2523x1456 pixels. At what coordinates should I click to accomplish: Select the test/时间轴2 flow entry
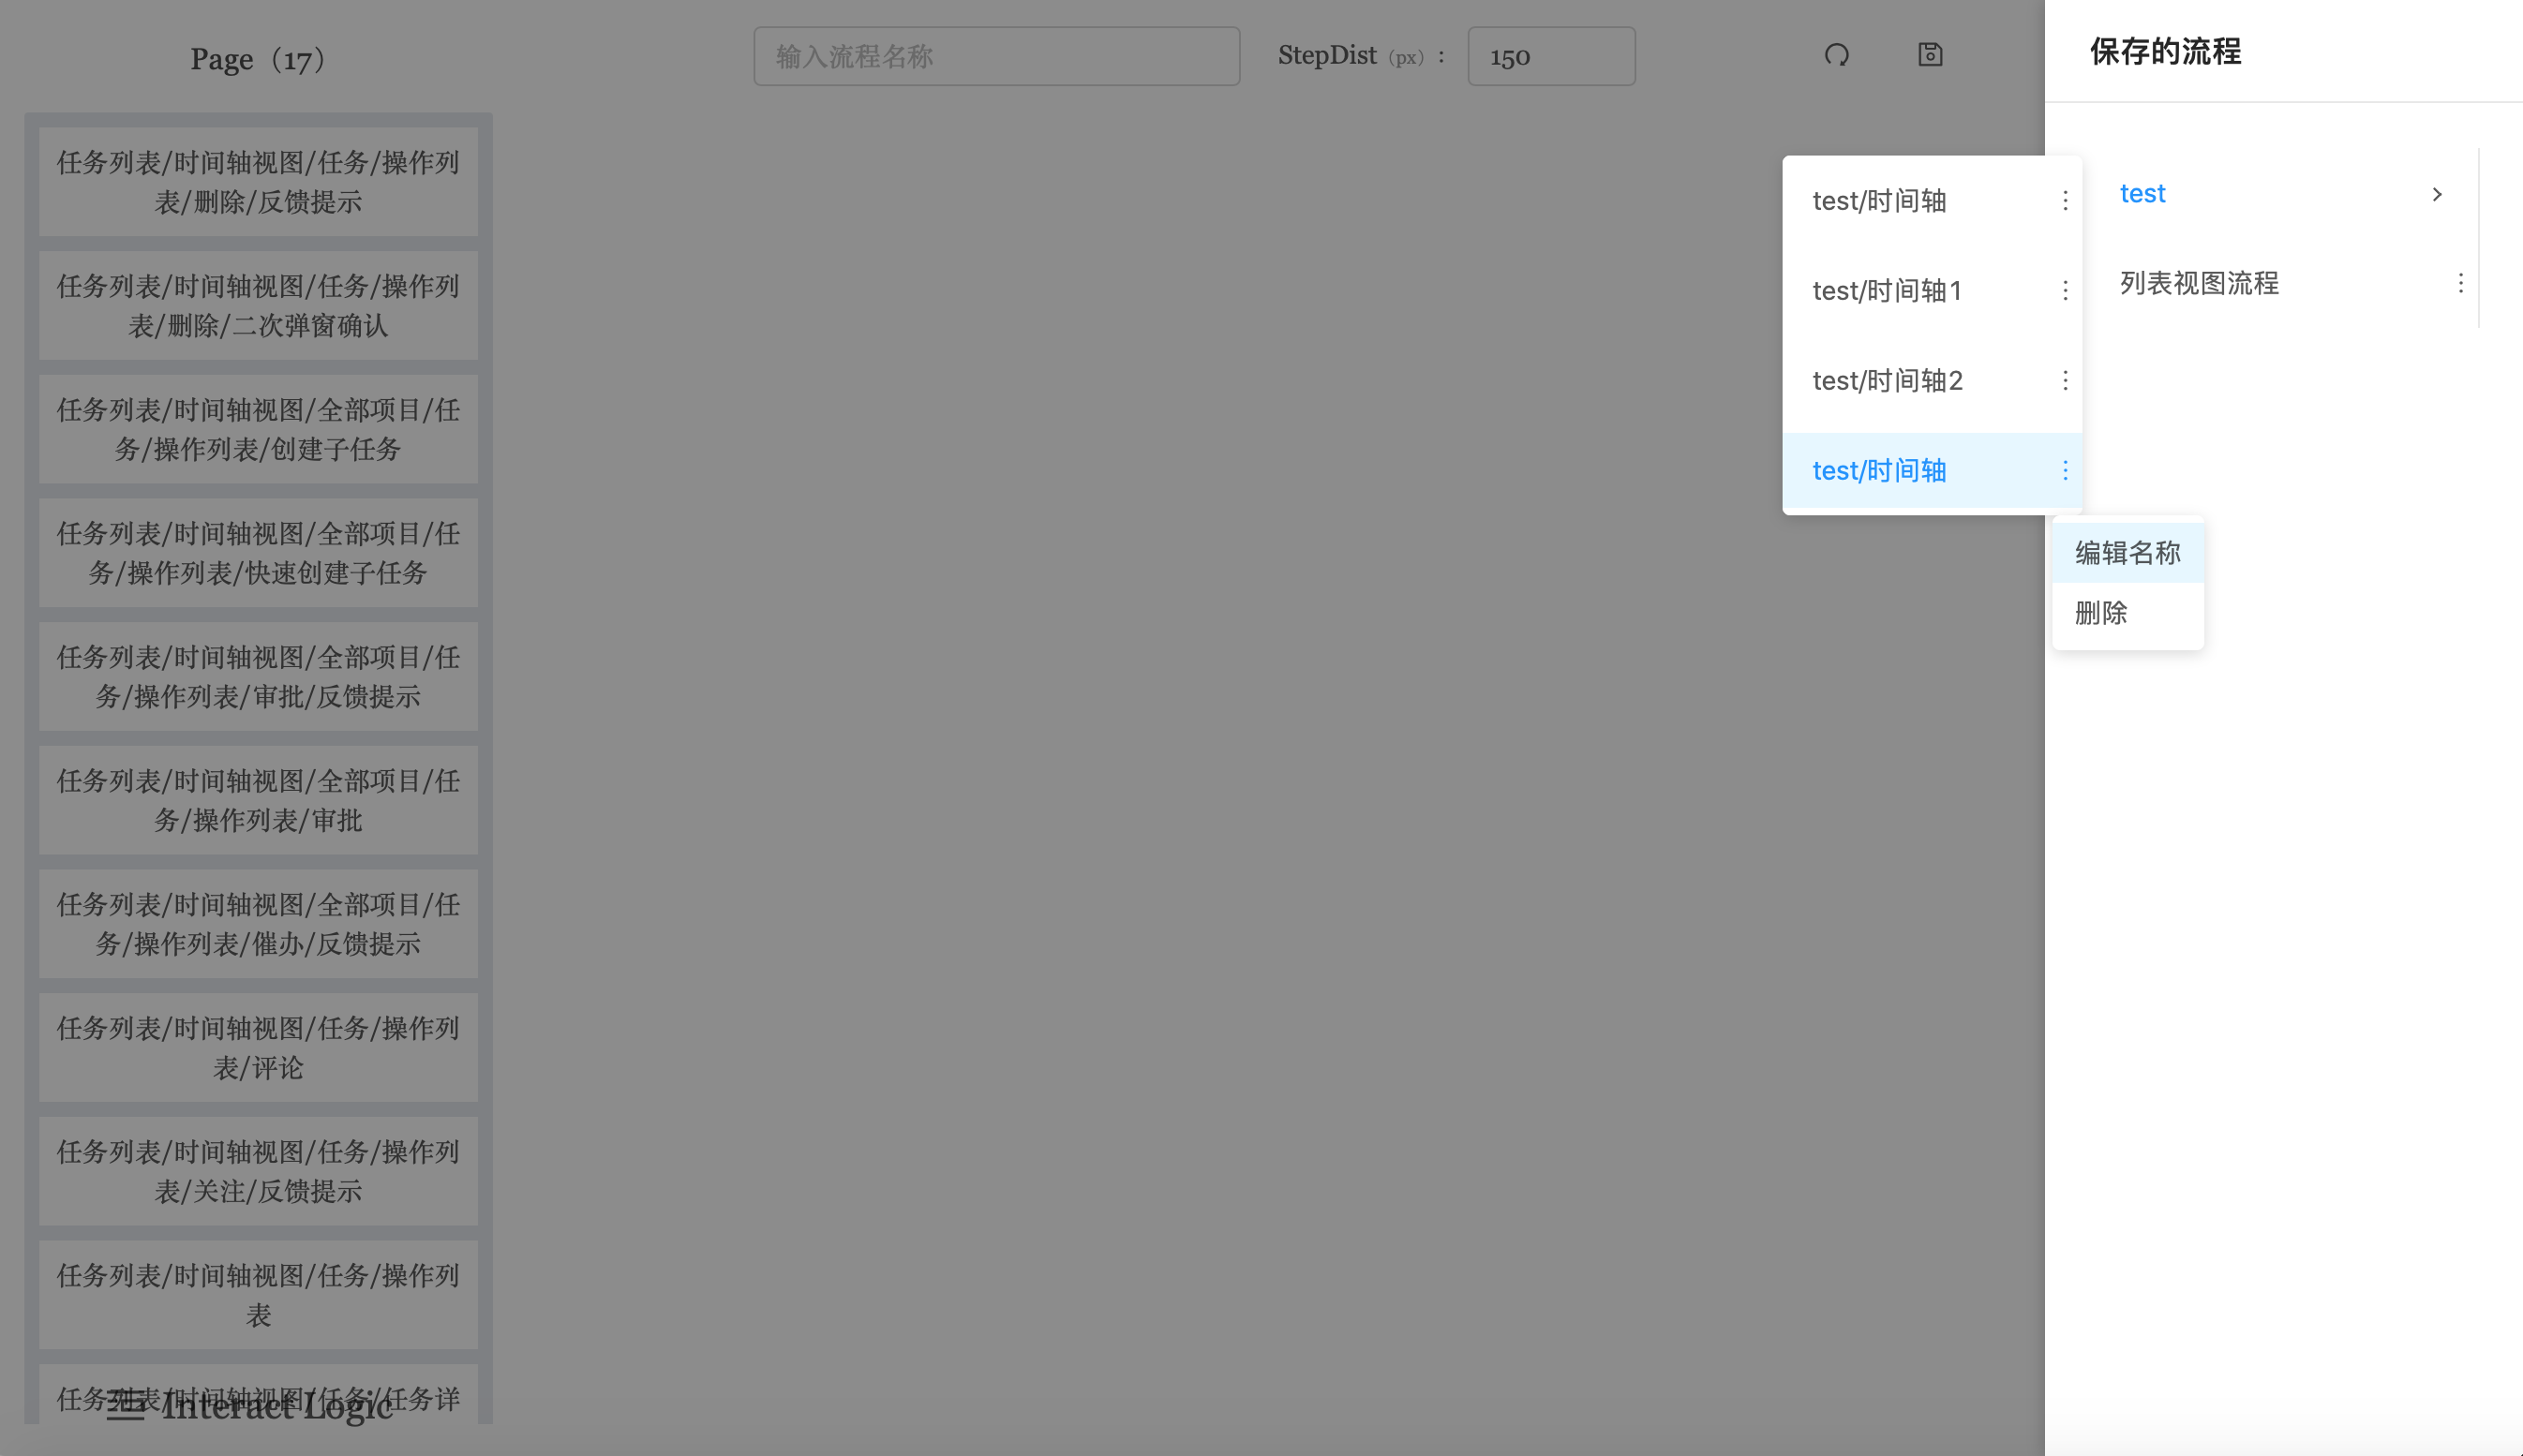click(1888, 381)
